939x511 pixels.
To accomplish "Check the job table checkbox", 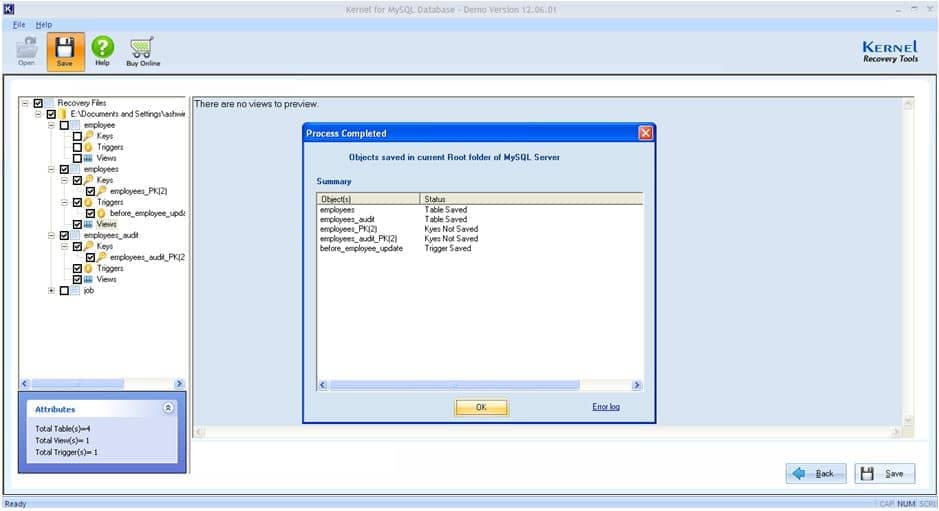I will pyautogui.click(x=64, y=291).
